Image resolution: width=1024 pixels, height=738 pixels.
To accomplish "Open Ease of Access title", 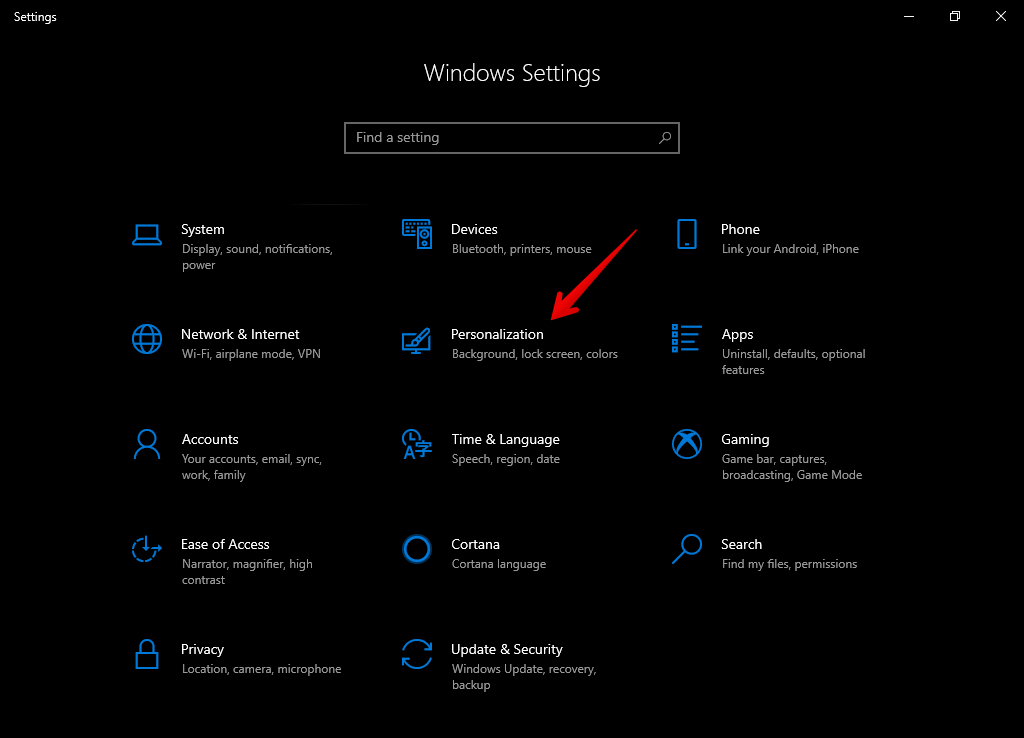I will (225, 545).
